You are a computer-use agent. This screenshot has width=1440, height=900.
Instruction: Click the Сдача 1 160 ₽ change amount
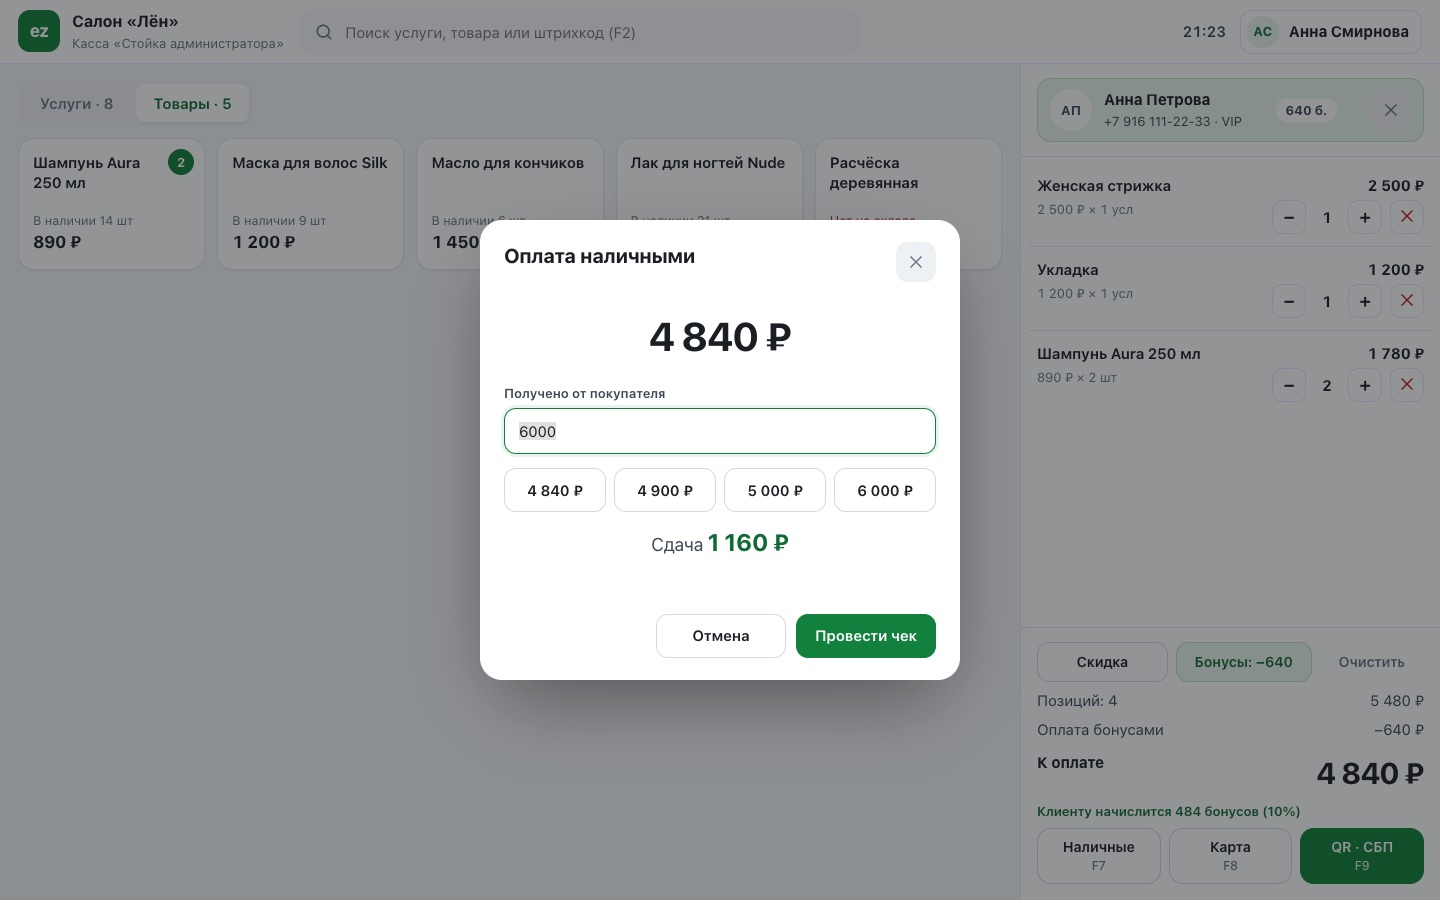(720, 543)
